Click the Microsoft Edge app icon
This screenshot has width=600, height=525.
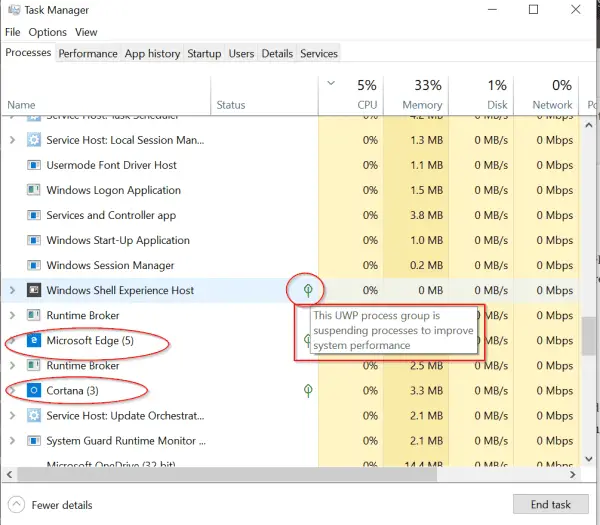34,340
